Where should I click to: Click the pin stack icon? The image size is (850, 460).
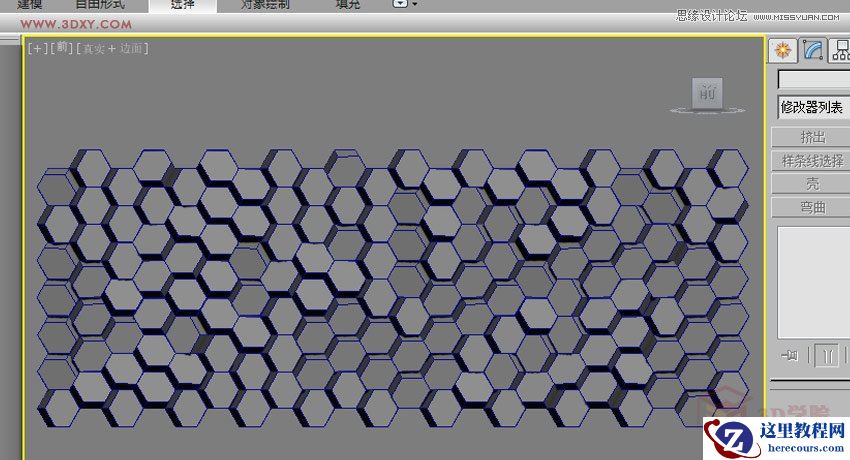point(790,355)
